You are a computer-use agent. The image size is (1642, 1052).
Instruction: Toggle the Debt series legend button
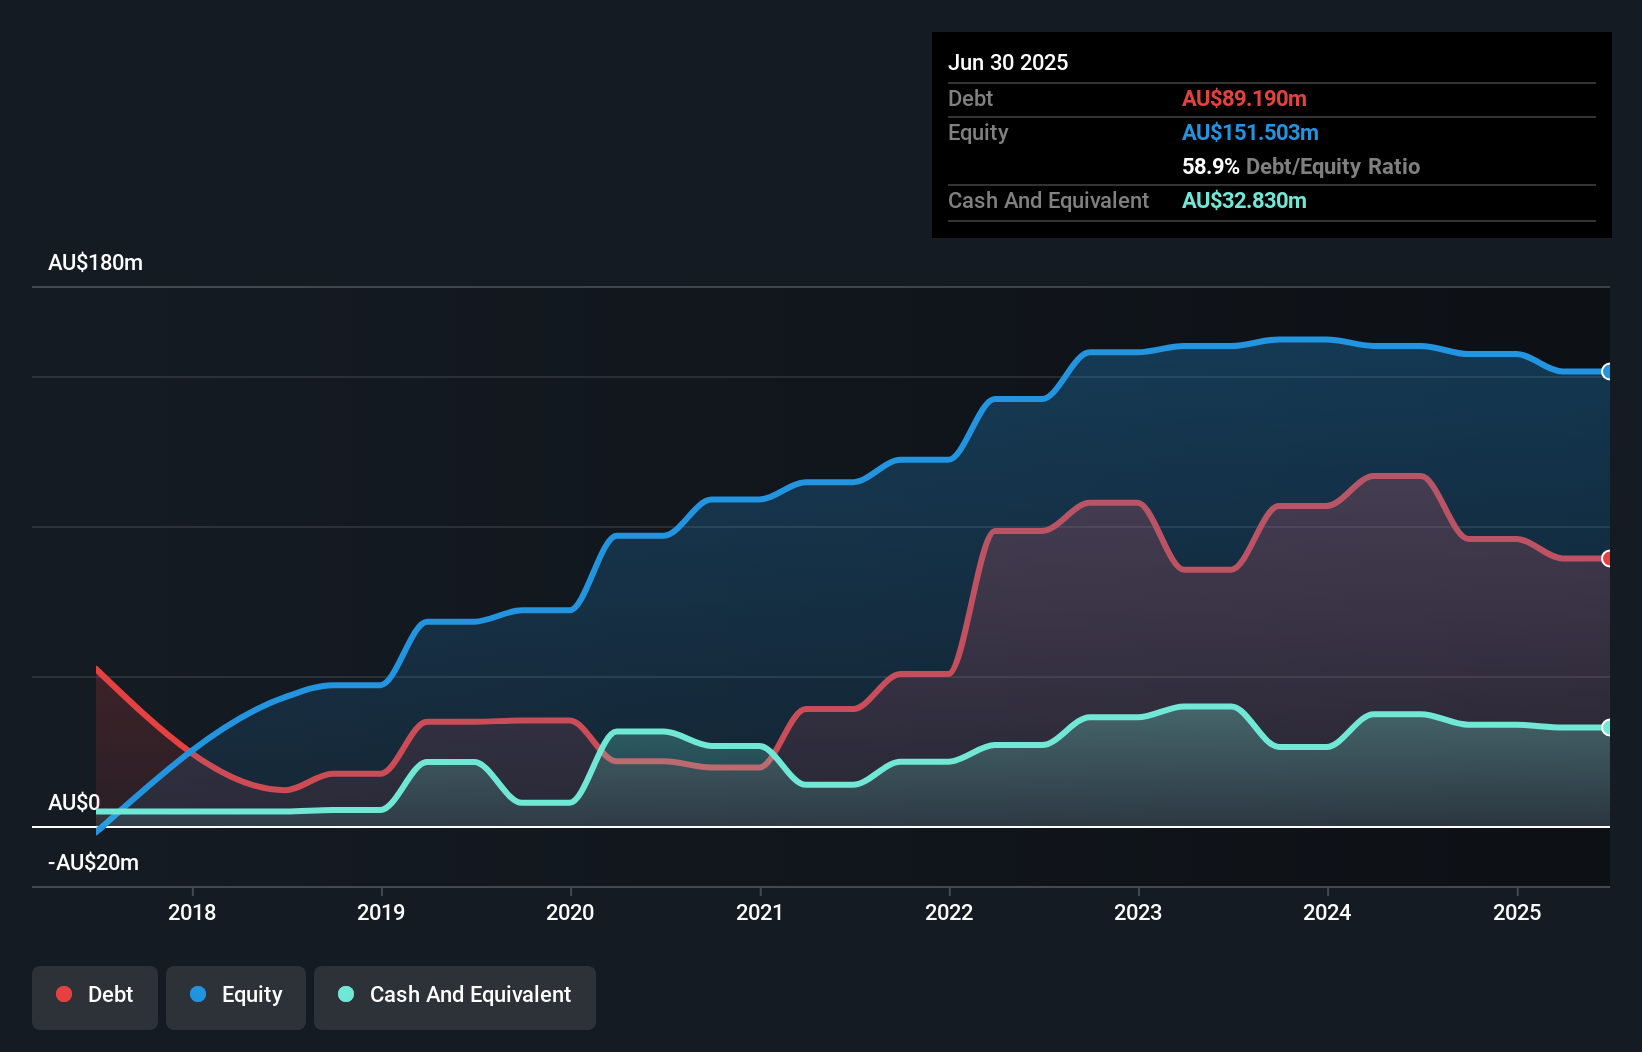[95, 997]
